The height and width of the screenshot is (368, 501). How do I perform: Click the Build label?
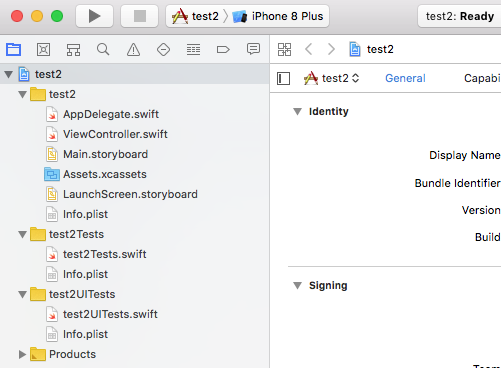pyautogui.click(x=488, y=237)
